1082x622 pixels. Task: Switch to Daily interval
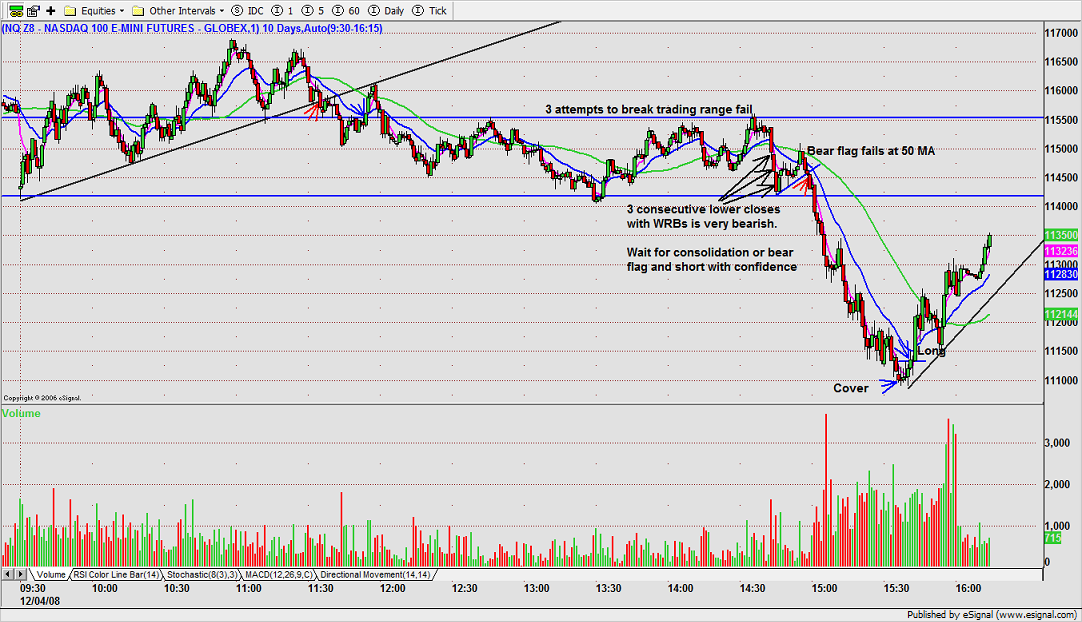tap(386, 10)
